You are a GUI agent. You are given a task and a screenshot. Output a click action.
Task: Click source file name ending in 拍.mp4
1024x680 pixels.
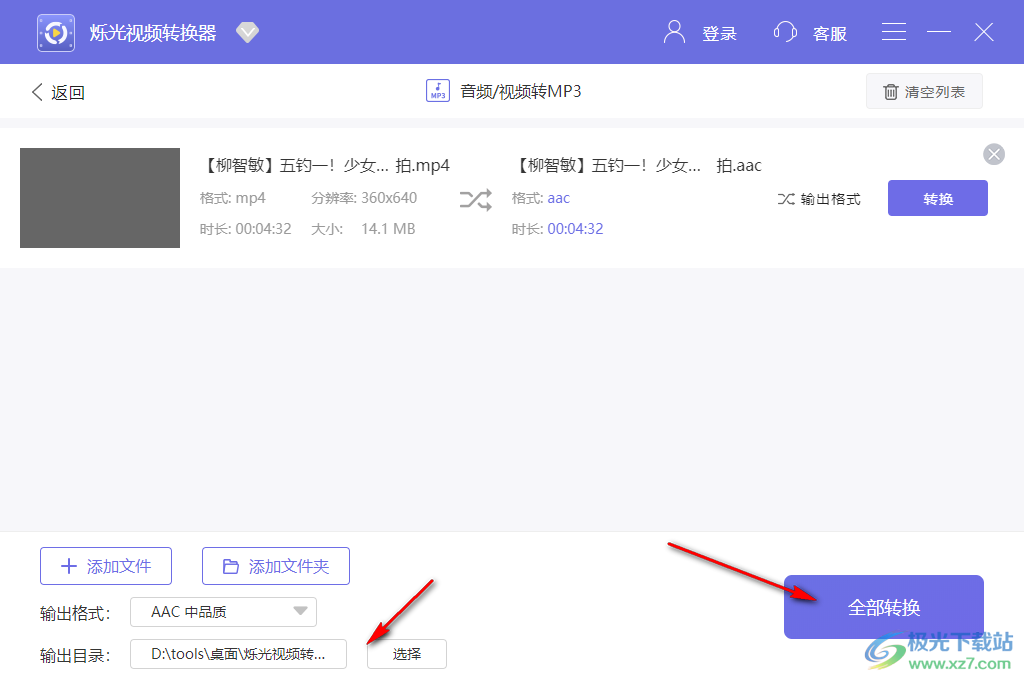tap(325, 165)
